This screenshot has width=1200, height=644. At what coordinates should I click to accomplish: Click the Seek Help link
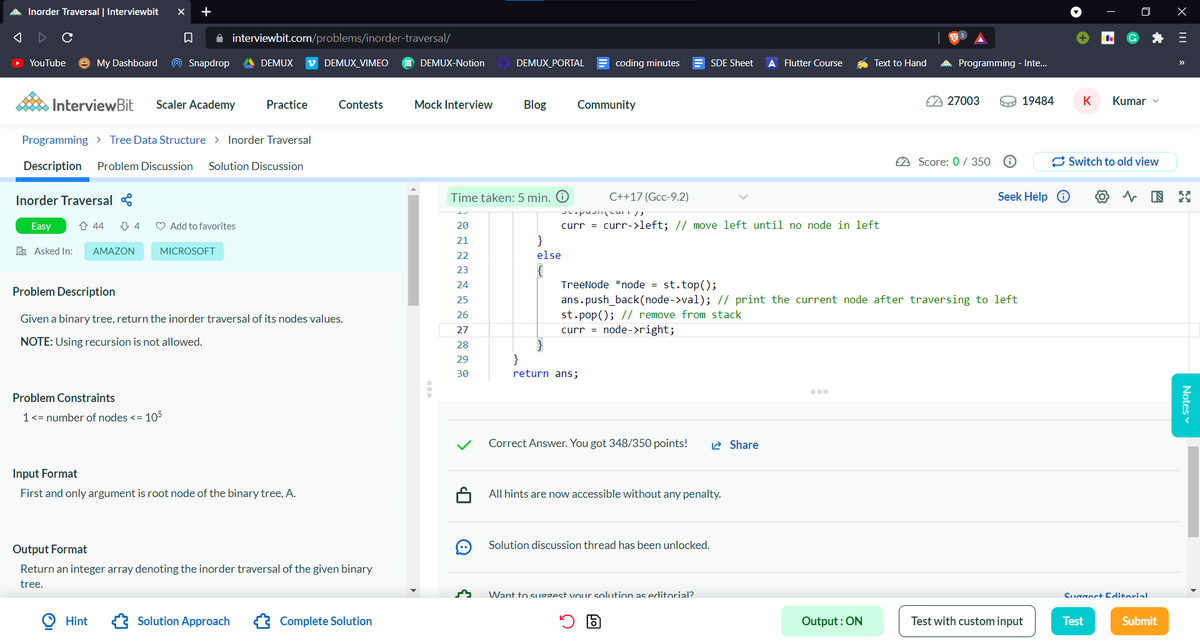[1023, 197]
